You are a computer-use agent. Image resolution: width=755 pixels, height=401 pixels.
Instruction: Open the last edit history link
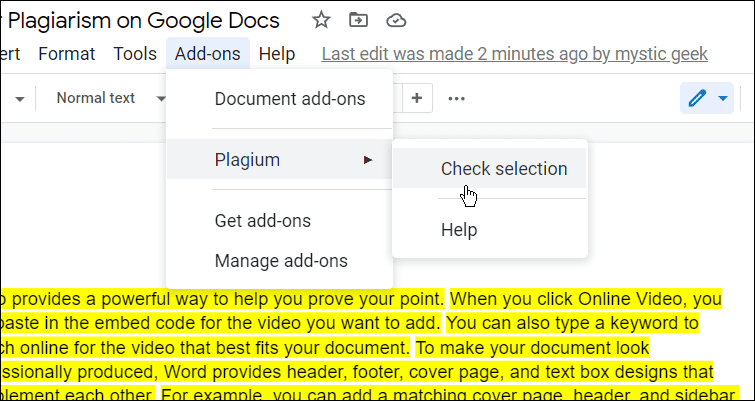[515, 54]
